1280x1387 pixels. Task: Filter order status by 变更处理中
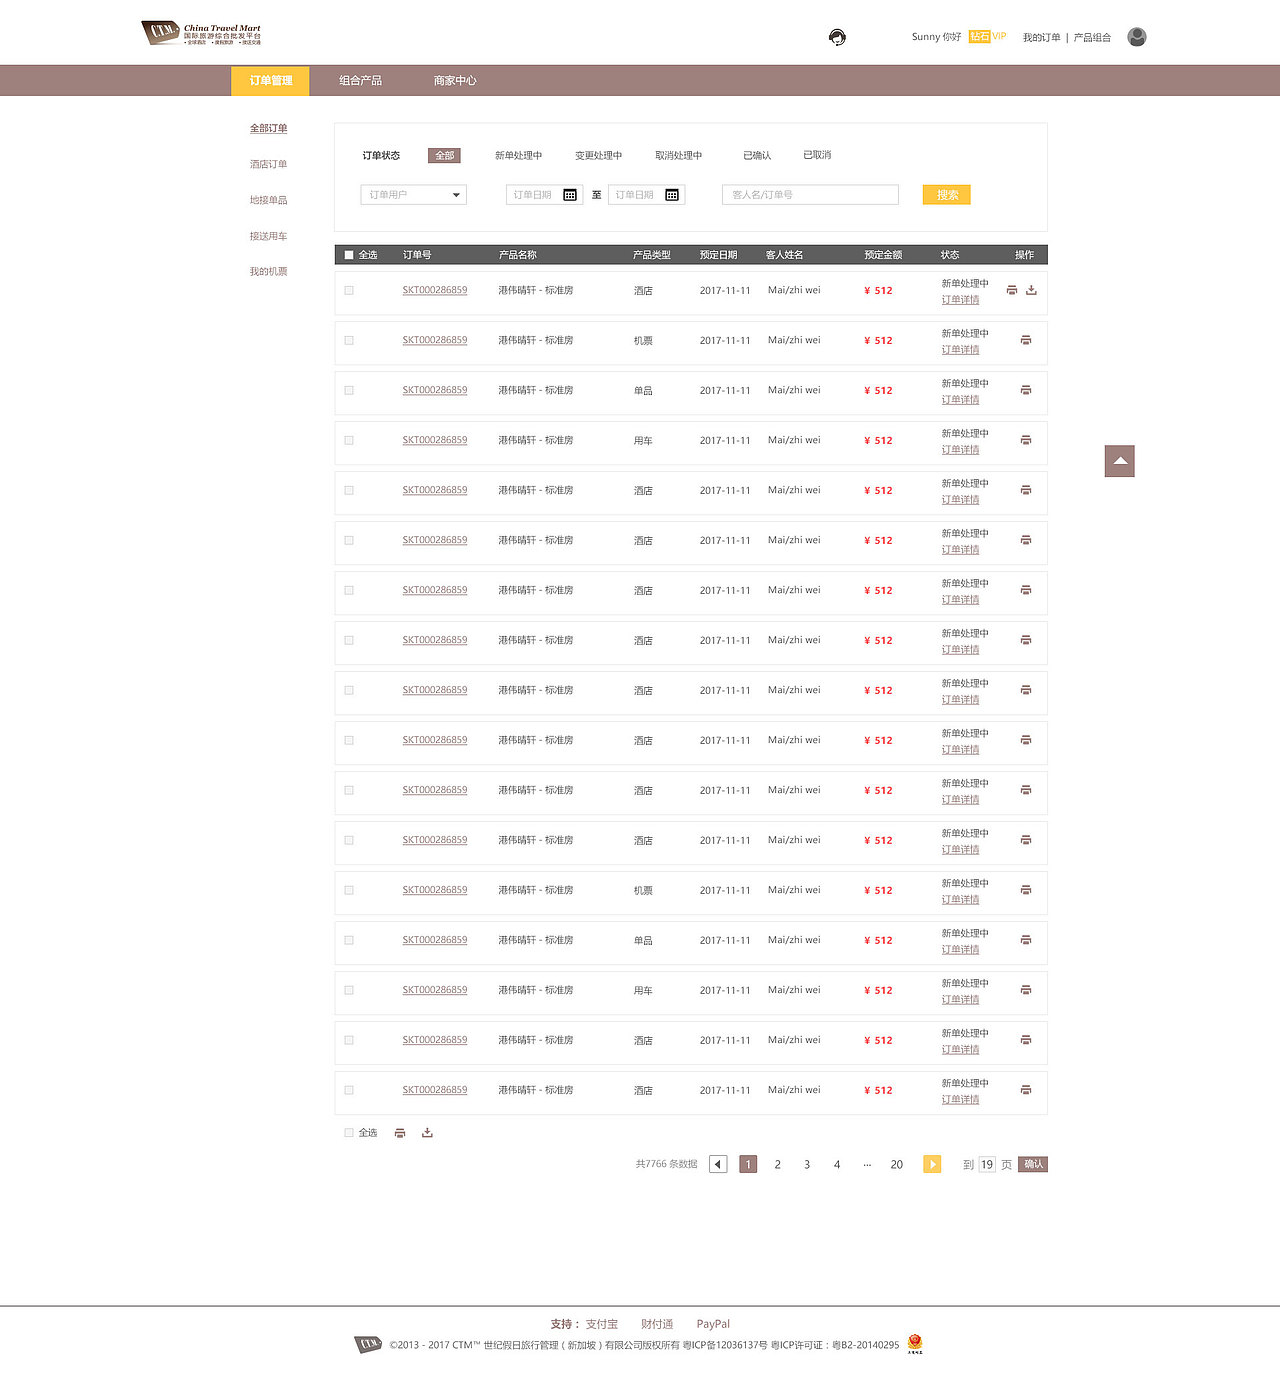point(598,155)
